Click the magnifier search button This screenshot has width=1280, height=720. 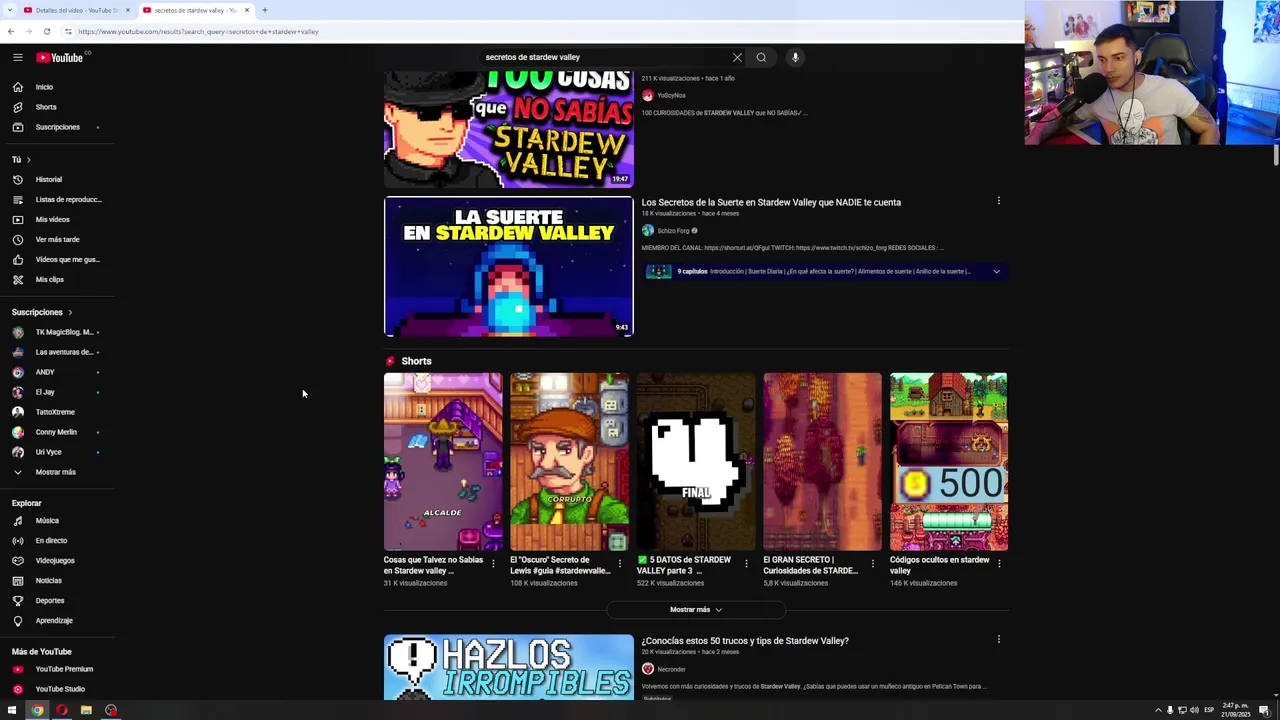tap(761, 57)
